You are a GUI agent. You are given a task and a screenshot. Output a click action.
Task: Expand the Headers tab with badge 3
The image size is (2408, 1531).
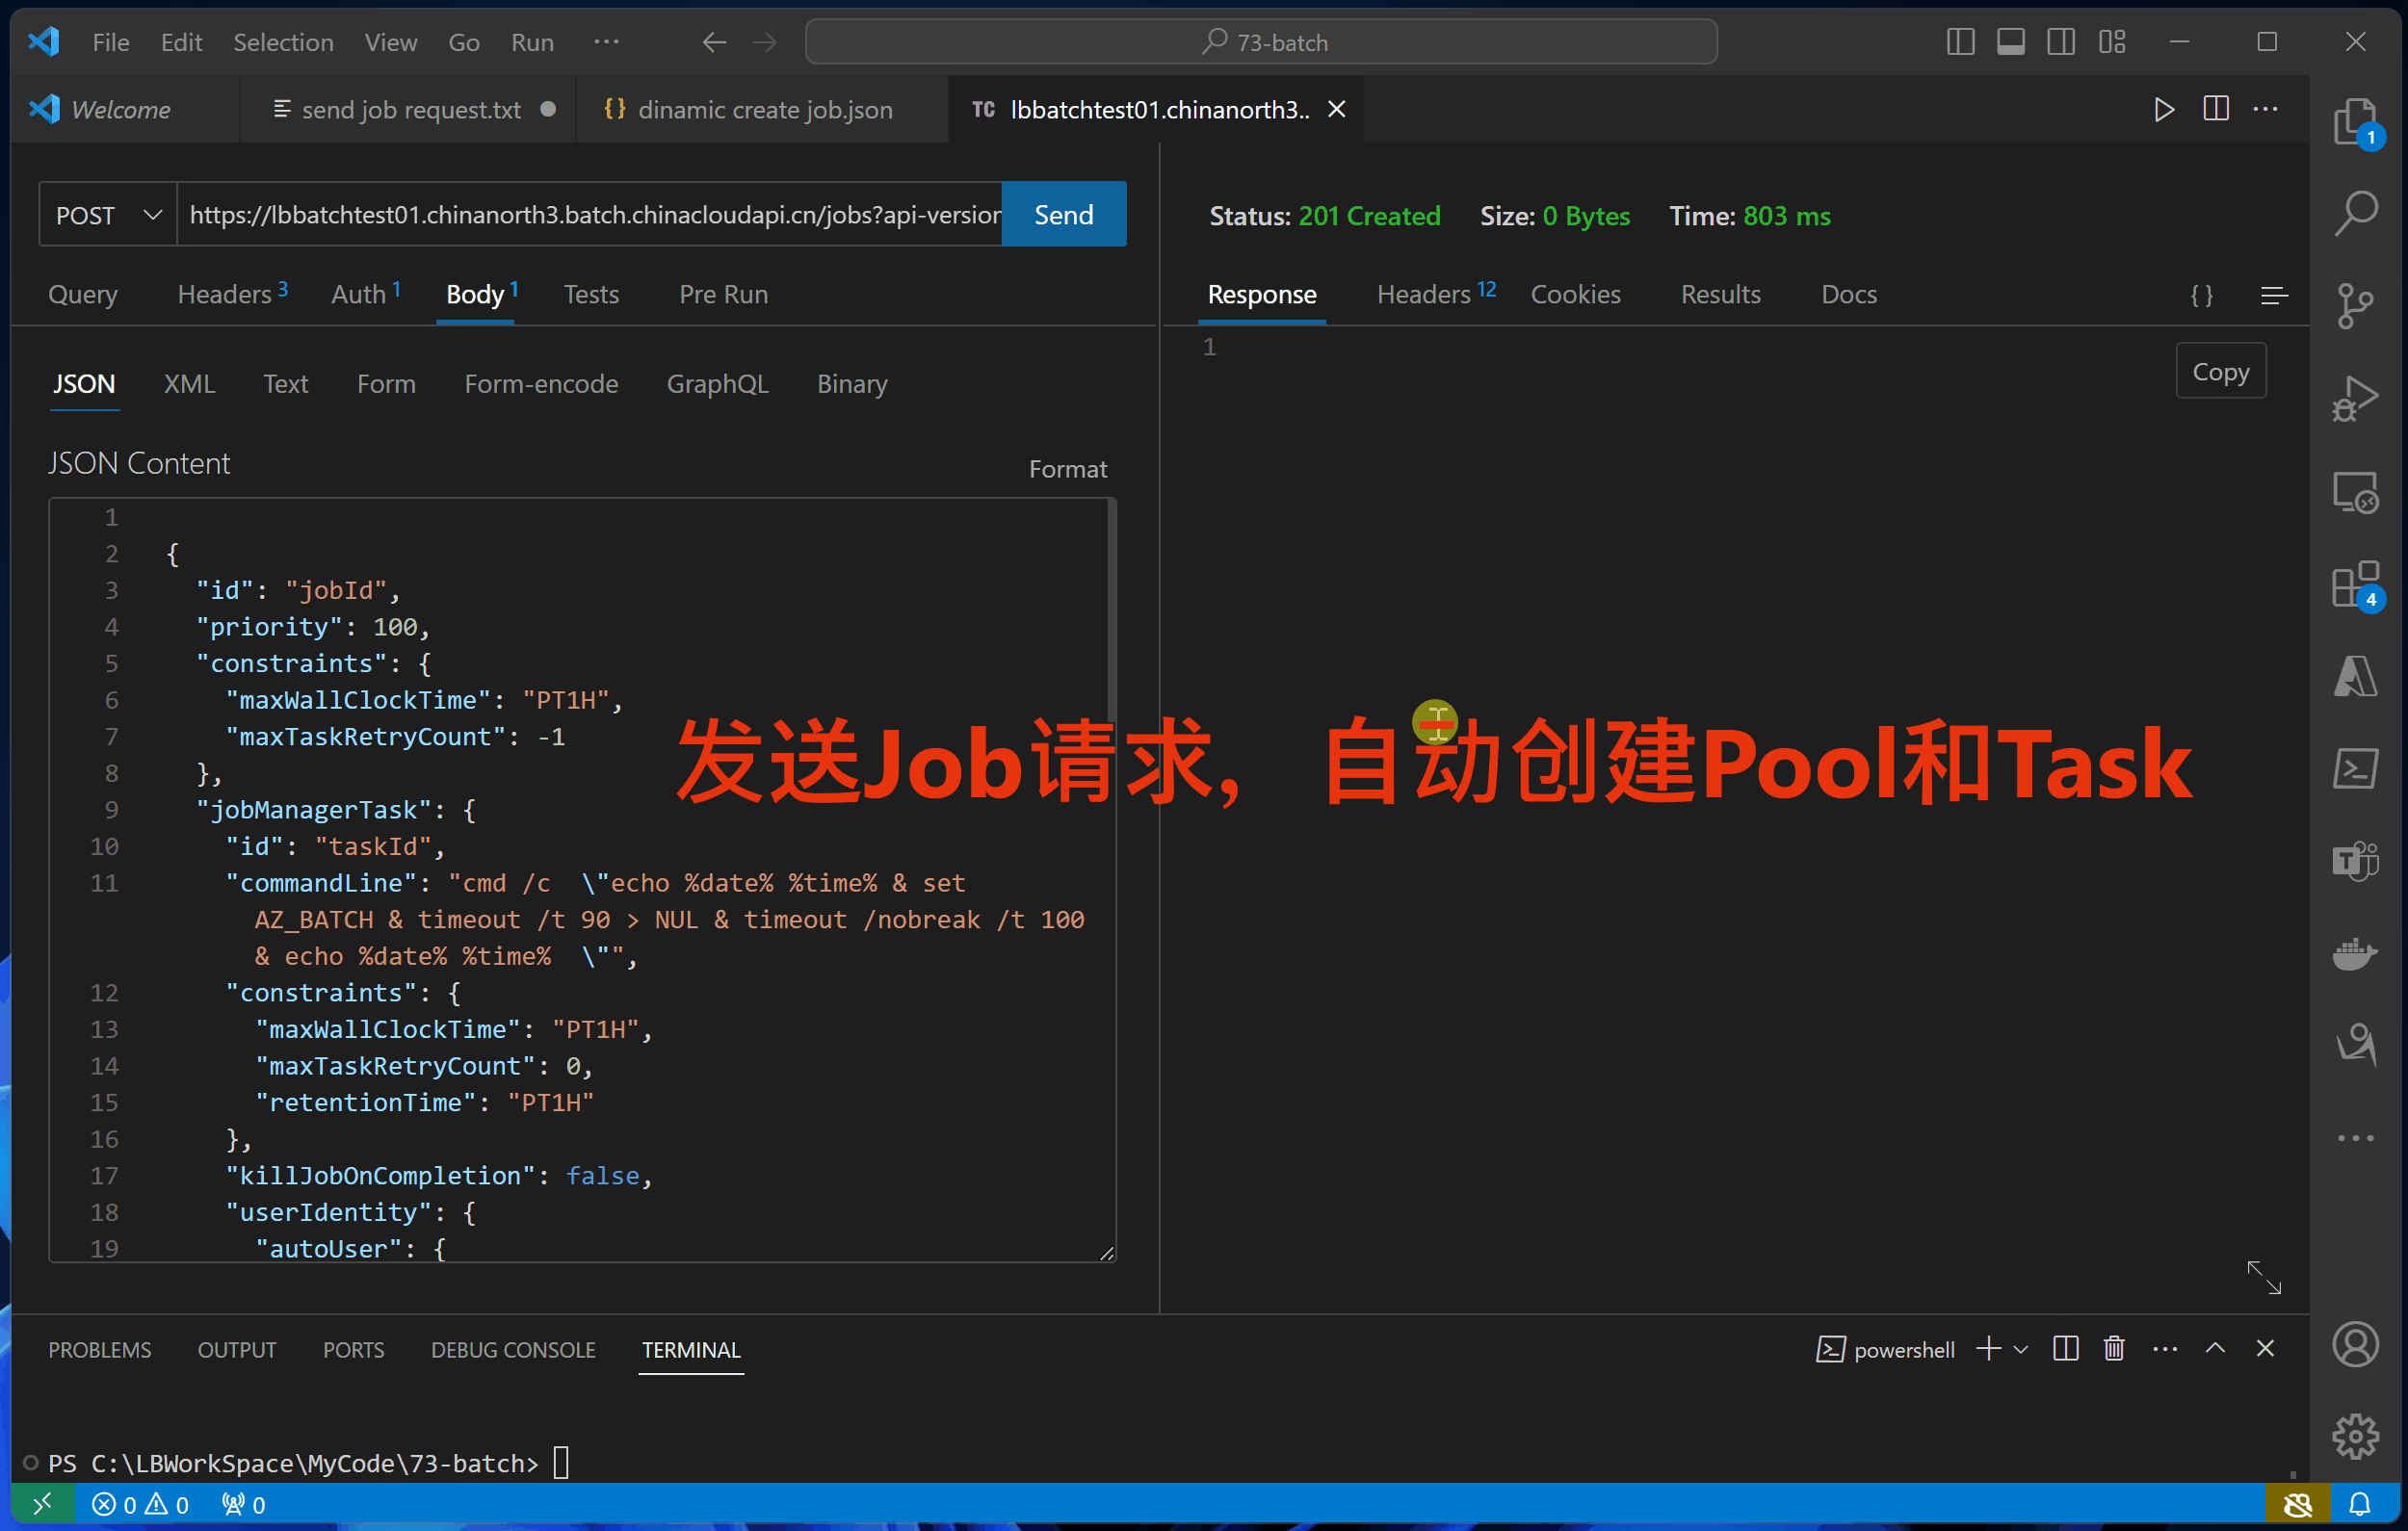point(224,293)
